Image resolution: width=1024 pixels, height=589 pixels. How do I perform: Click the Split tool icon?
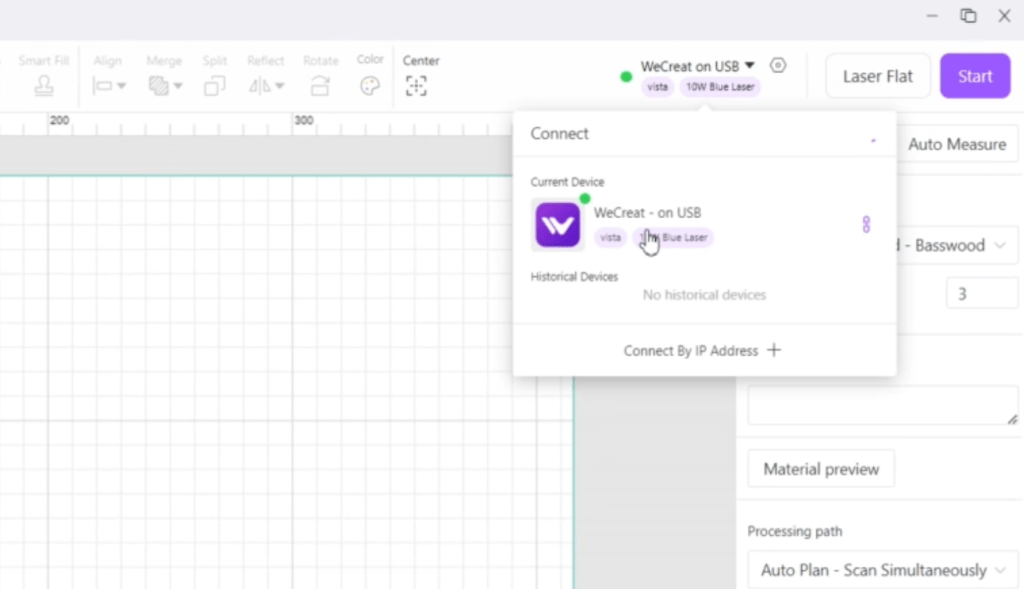click(214, 86)
